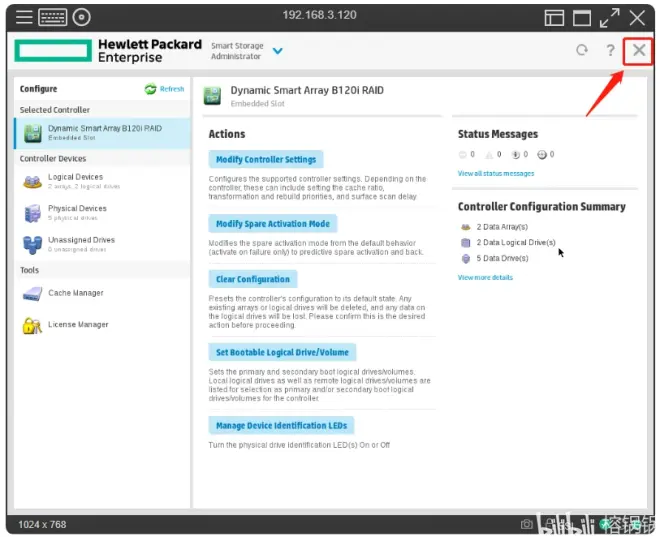Viewport: 660px width, 537px height.
Task: Click the 5 Data Drive(s) icon
Action: point(466,259)
